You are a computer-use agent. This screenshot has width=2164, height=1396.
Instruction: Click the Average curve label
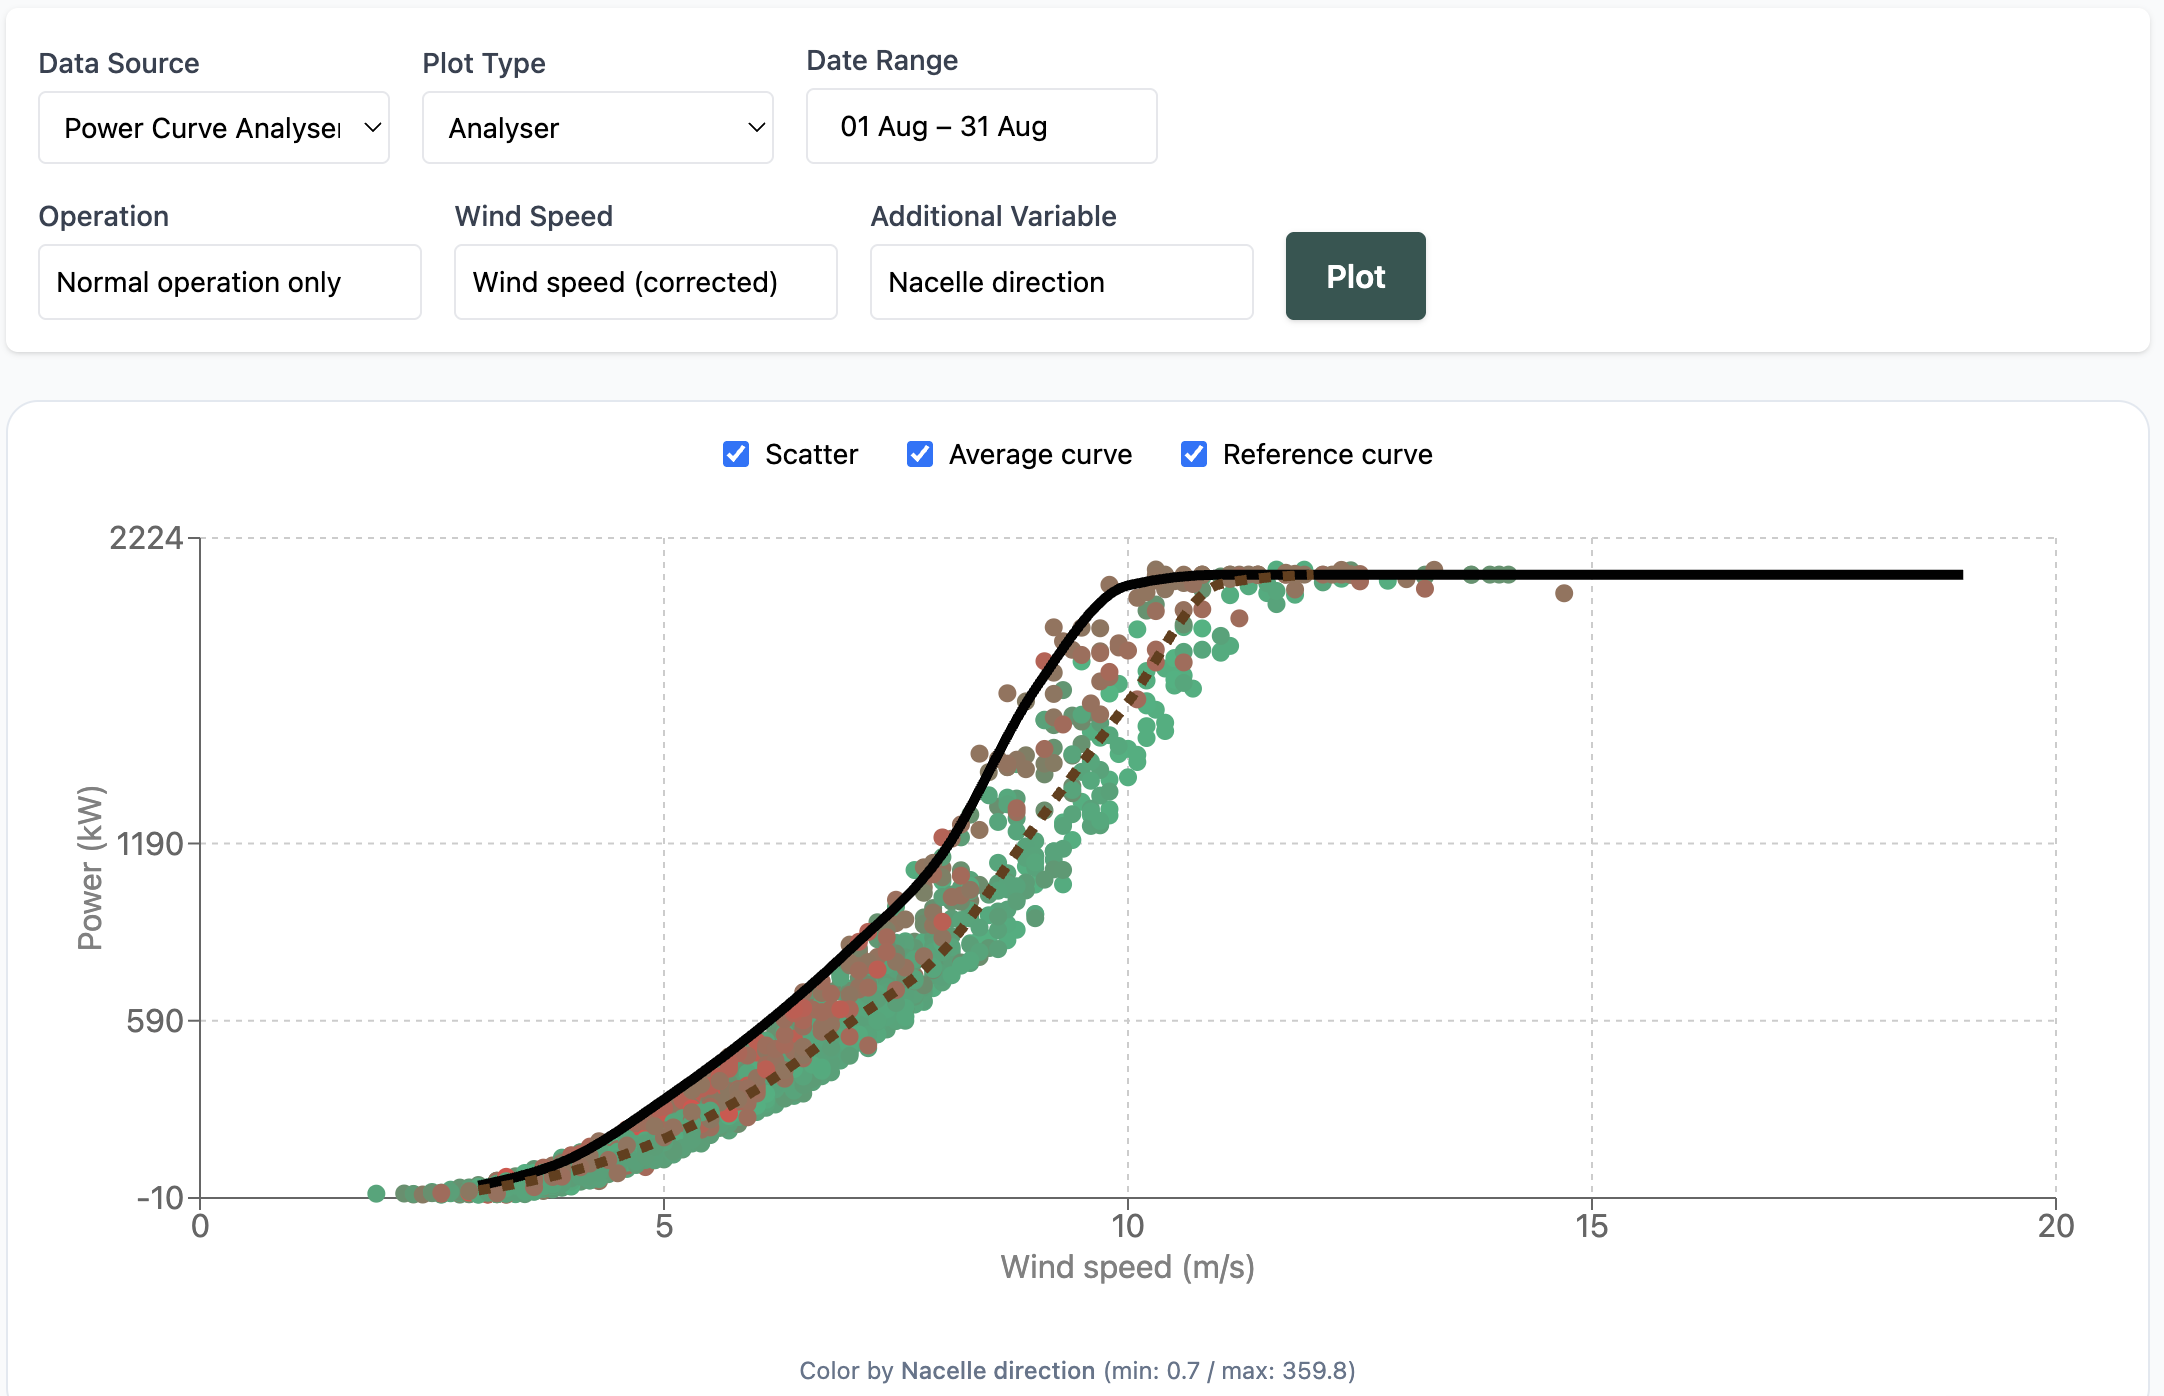pos(1040,454)
